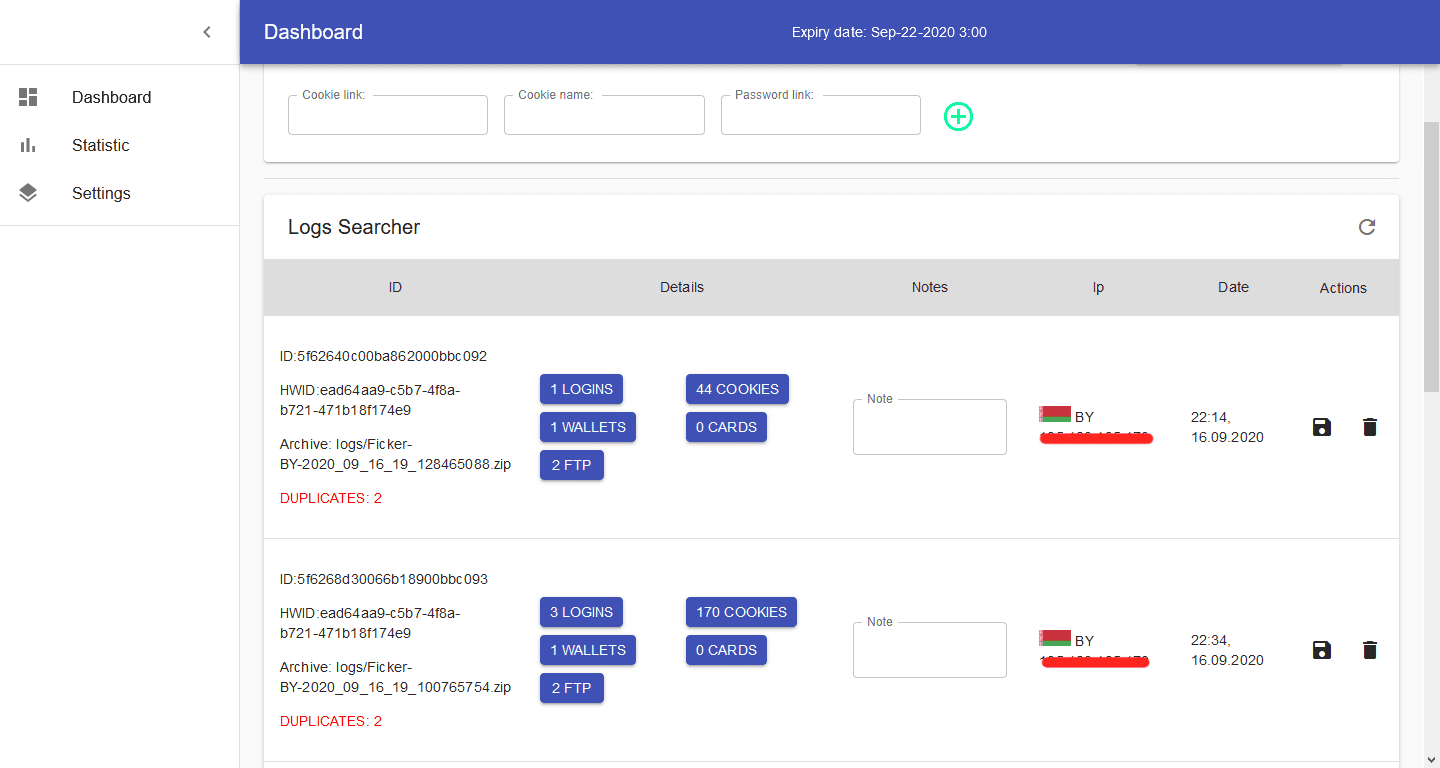This screenshot has width=1440, height=768.
Task: Click the 170 COOKIES button
Action: click(x=741, y=612)
